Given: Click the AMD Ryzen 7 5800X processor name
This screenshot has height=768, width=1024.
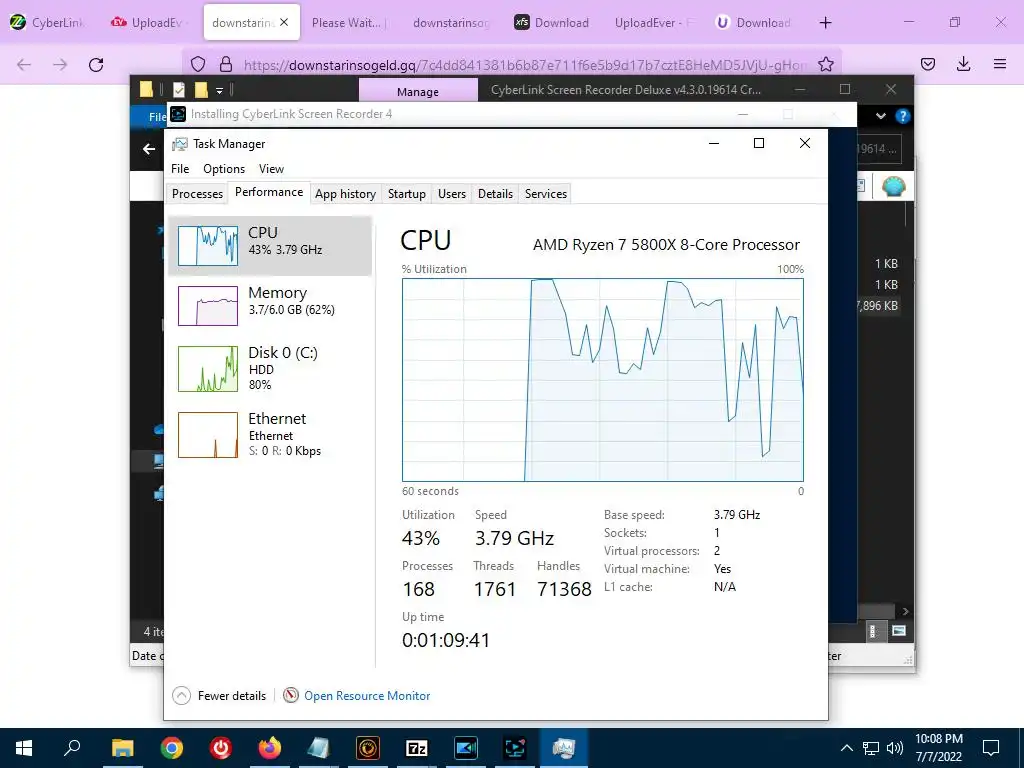Looking at the screenshot, I should 666,245.
